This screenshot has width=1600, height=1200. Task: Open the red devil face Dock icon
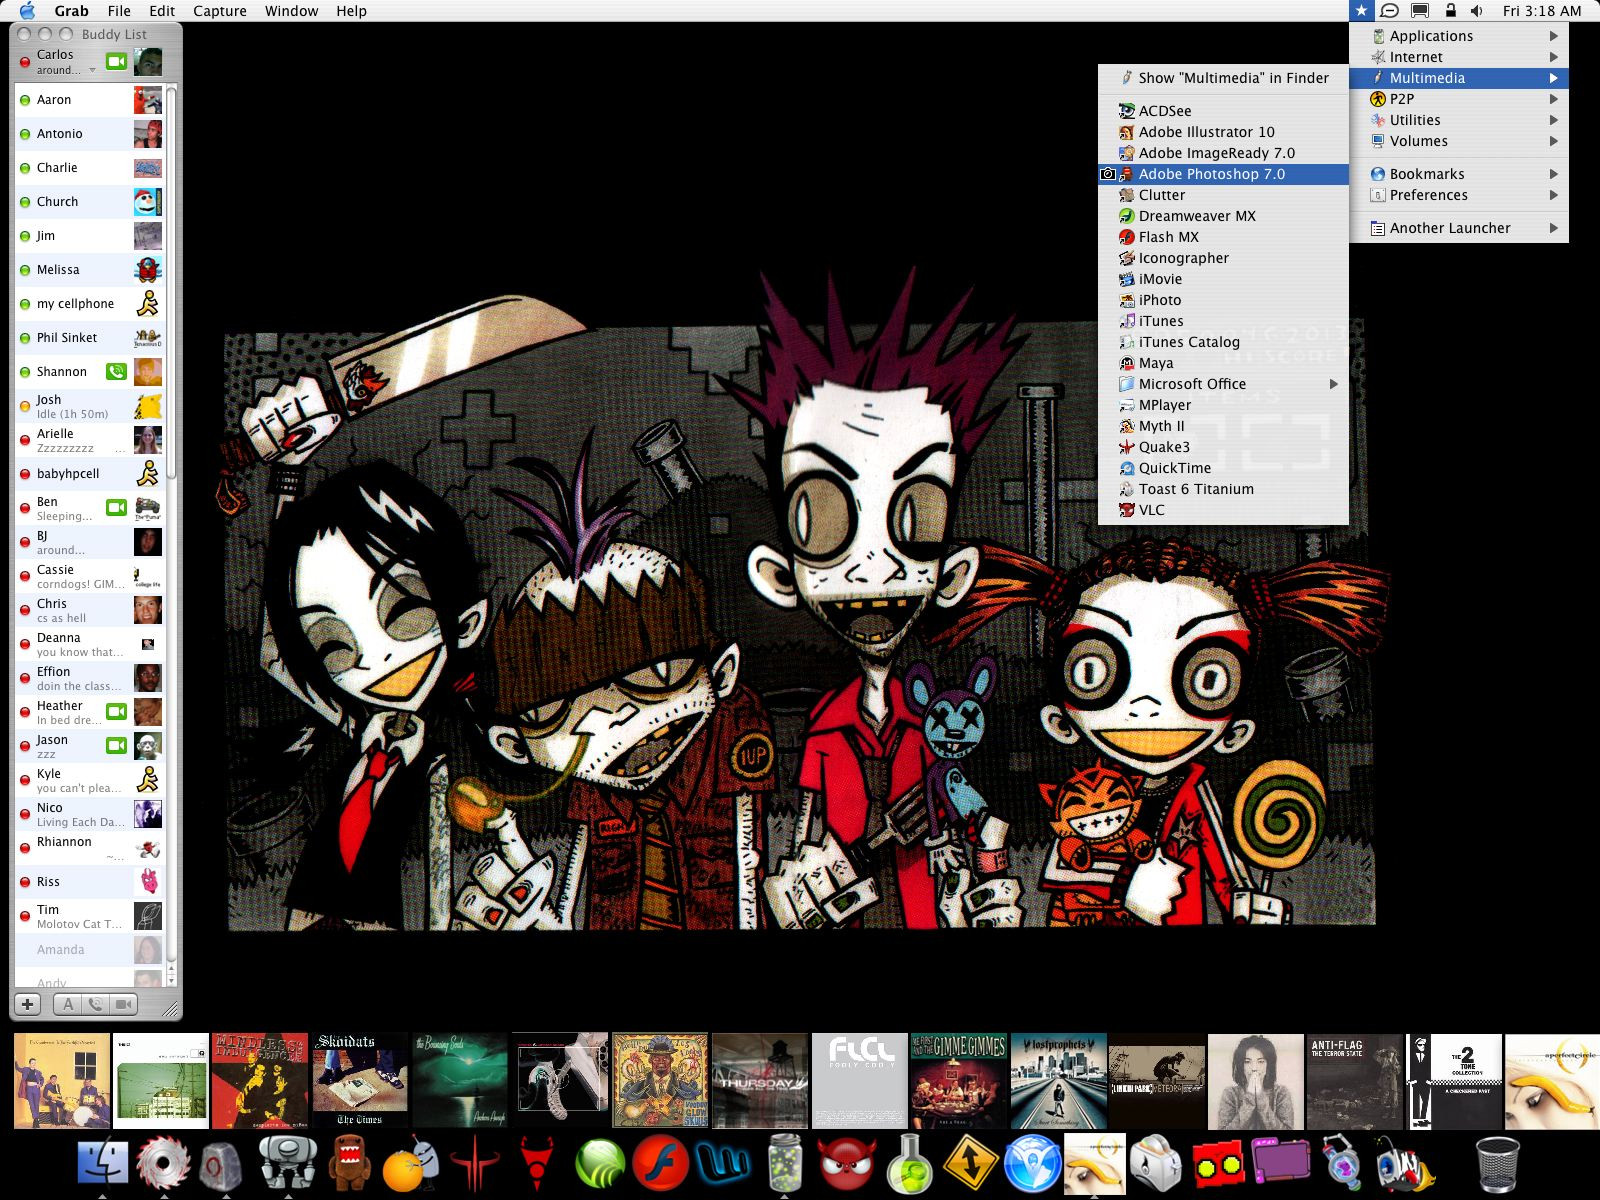[x=847, y=1165]
